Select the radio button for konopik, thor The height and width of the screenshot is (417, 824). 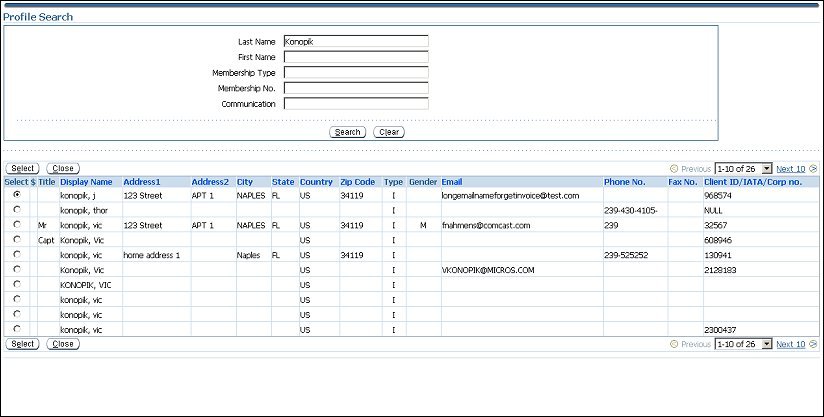click(17, 210)
